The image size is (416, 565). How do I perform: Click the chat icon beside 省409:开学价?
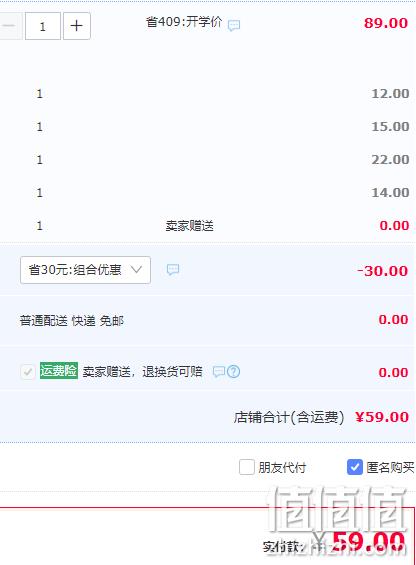(234, 26)
